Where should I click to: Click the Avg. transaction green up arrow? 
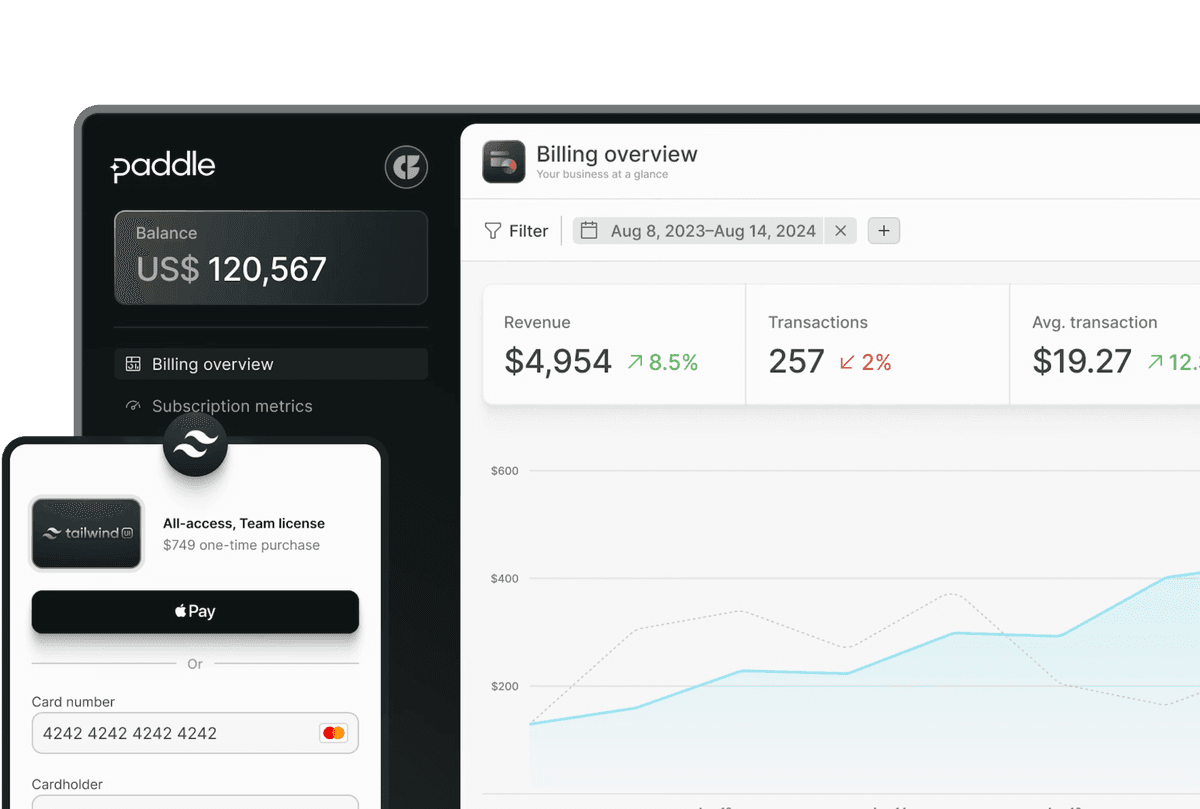(1155, 362)
